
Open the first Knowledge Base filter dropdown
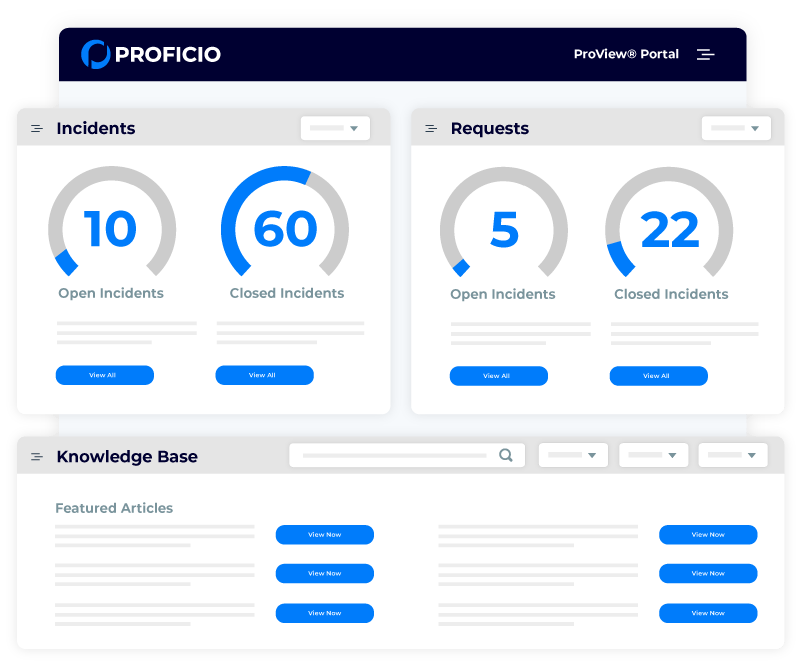click(573, 456)
